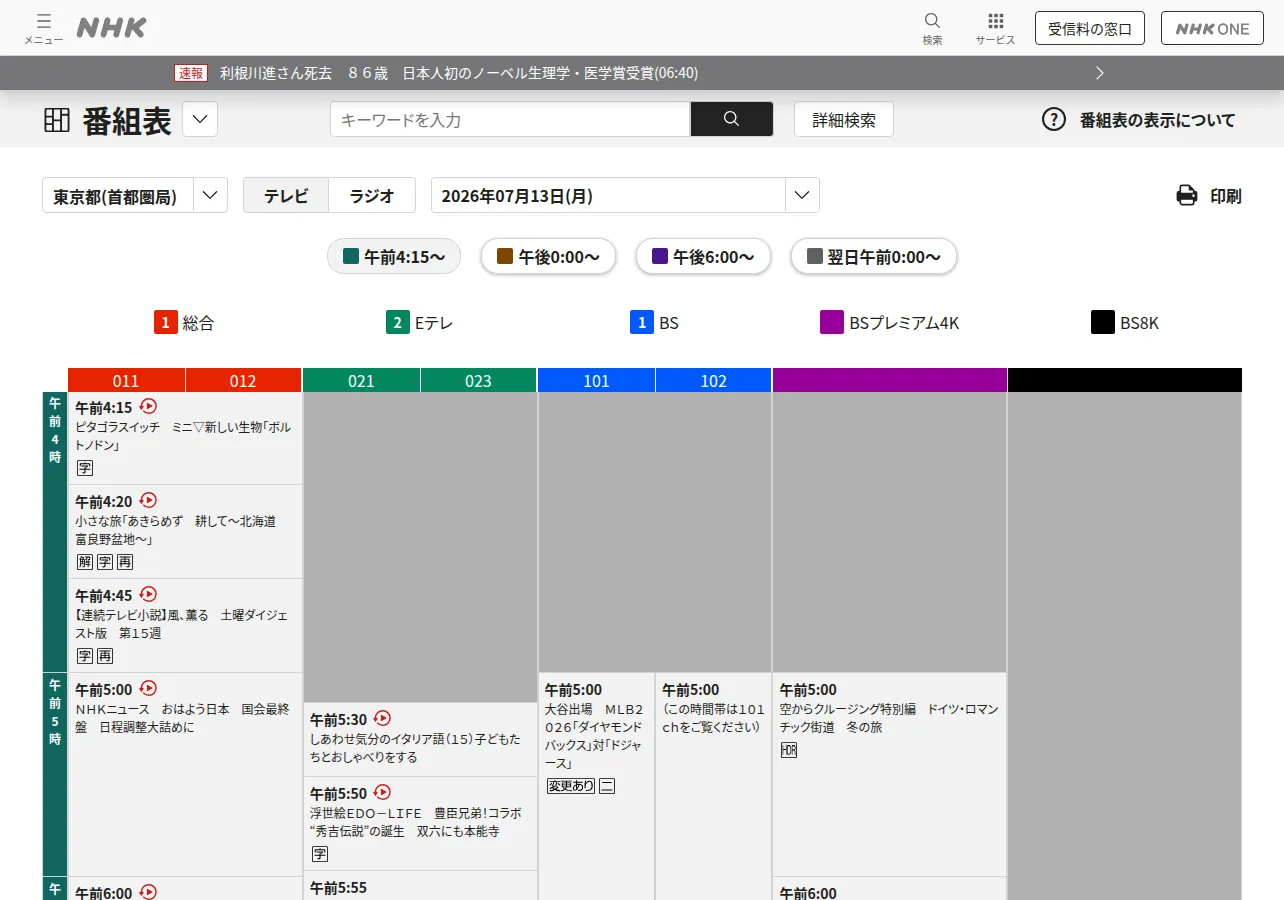Viewport: 1284px width, 900px height.
Task: Open 番組表の表示について help link
Action: click(x=1157, y=120)
